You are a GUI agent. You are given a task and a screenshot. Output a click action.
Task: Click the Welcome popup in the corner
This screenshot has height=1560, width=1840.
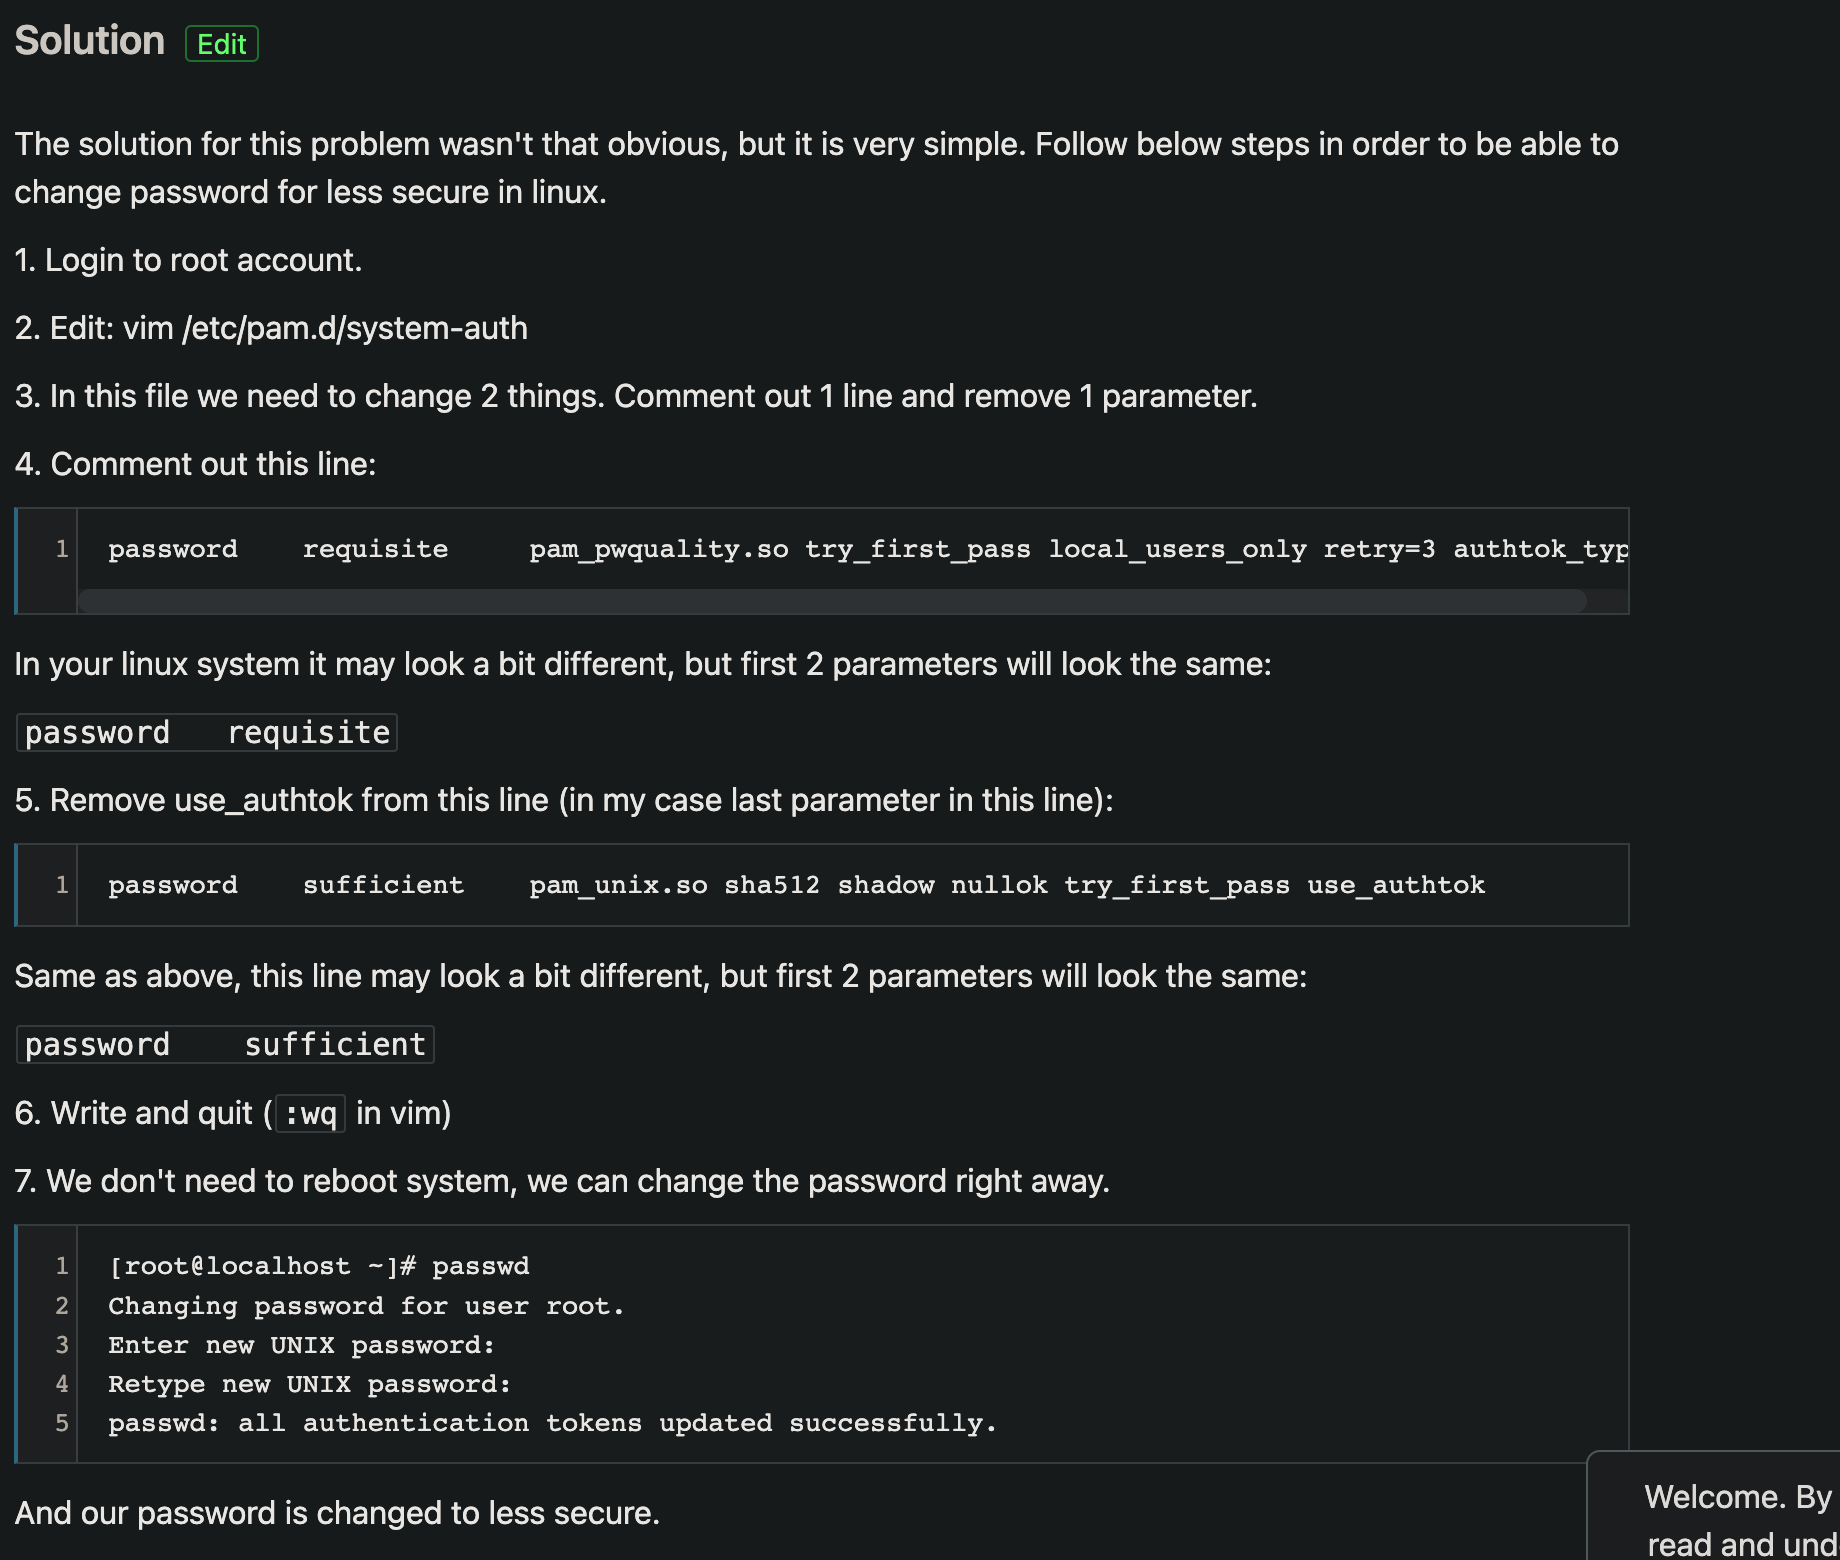[x=1736, y=1510]
